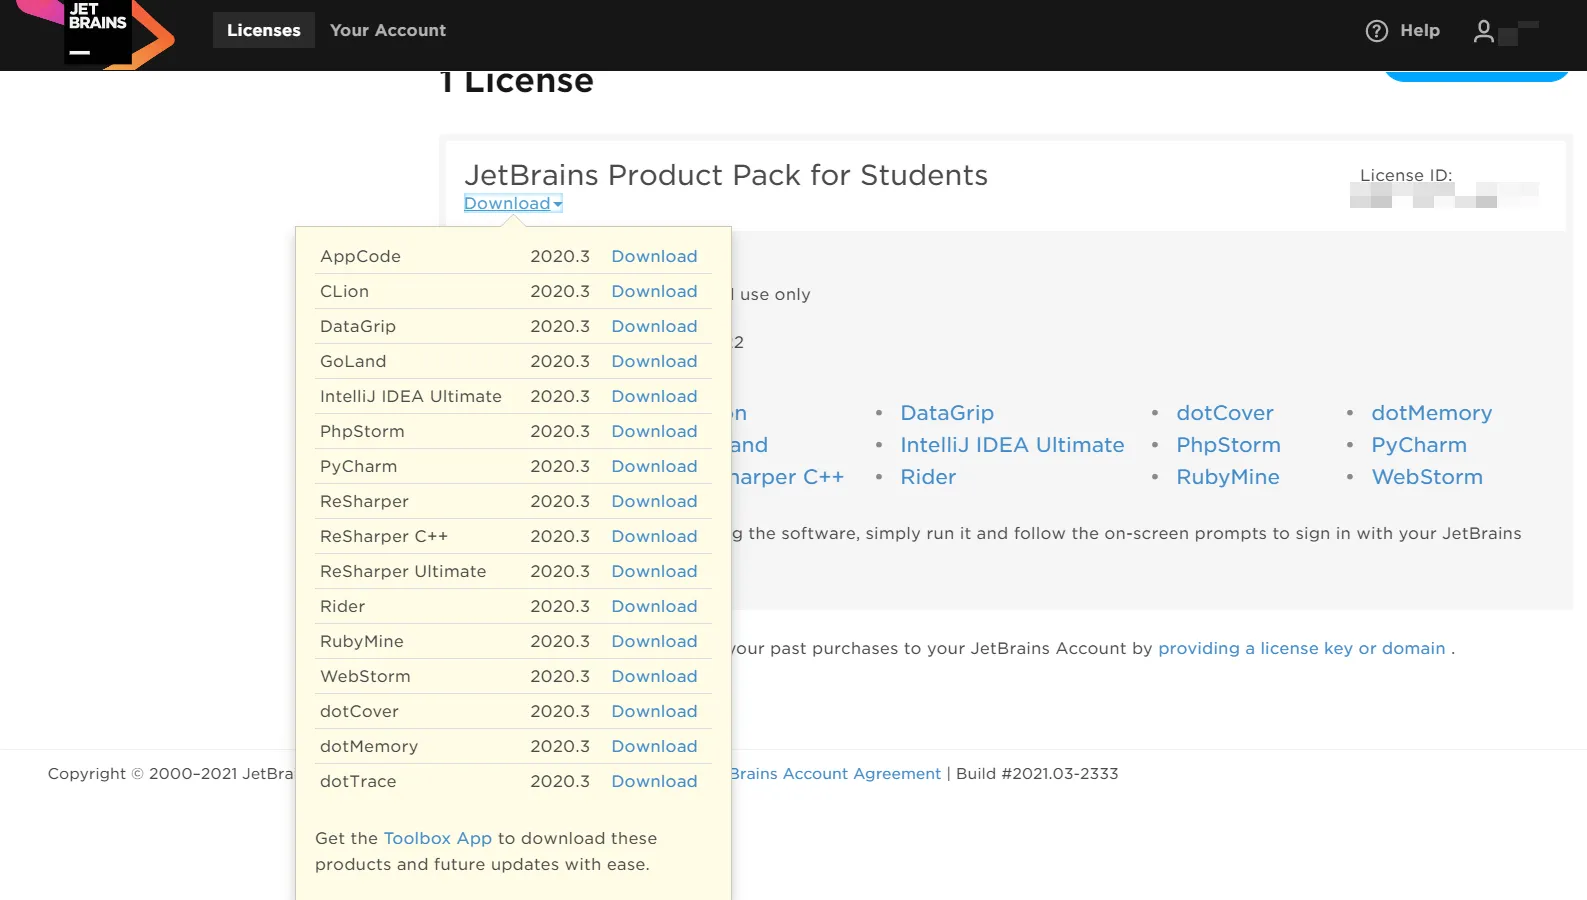Download WebStorm from the popup list
Viewport: 1587px width, 900px height.
(x=654, y=677)
